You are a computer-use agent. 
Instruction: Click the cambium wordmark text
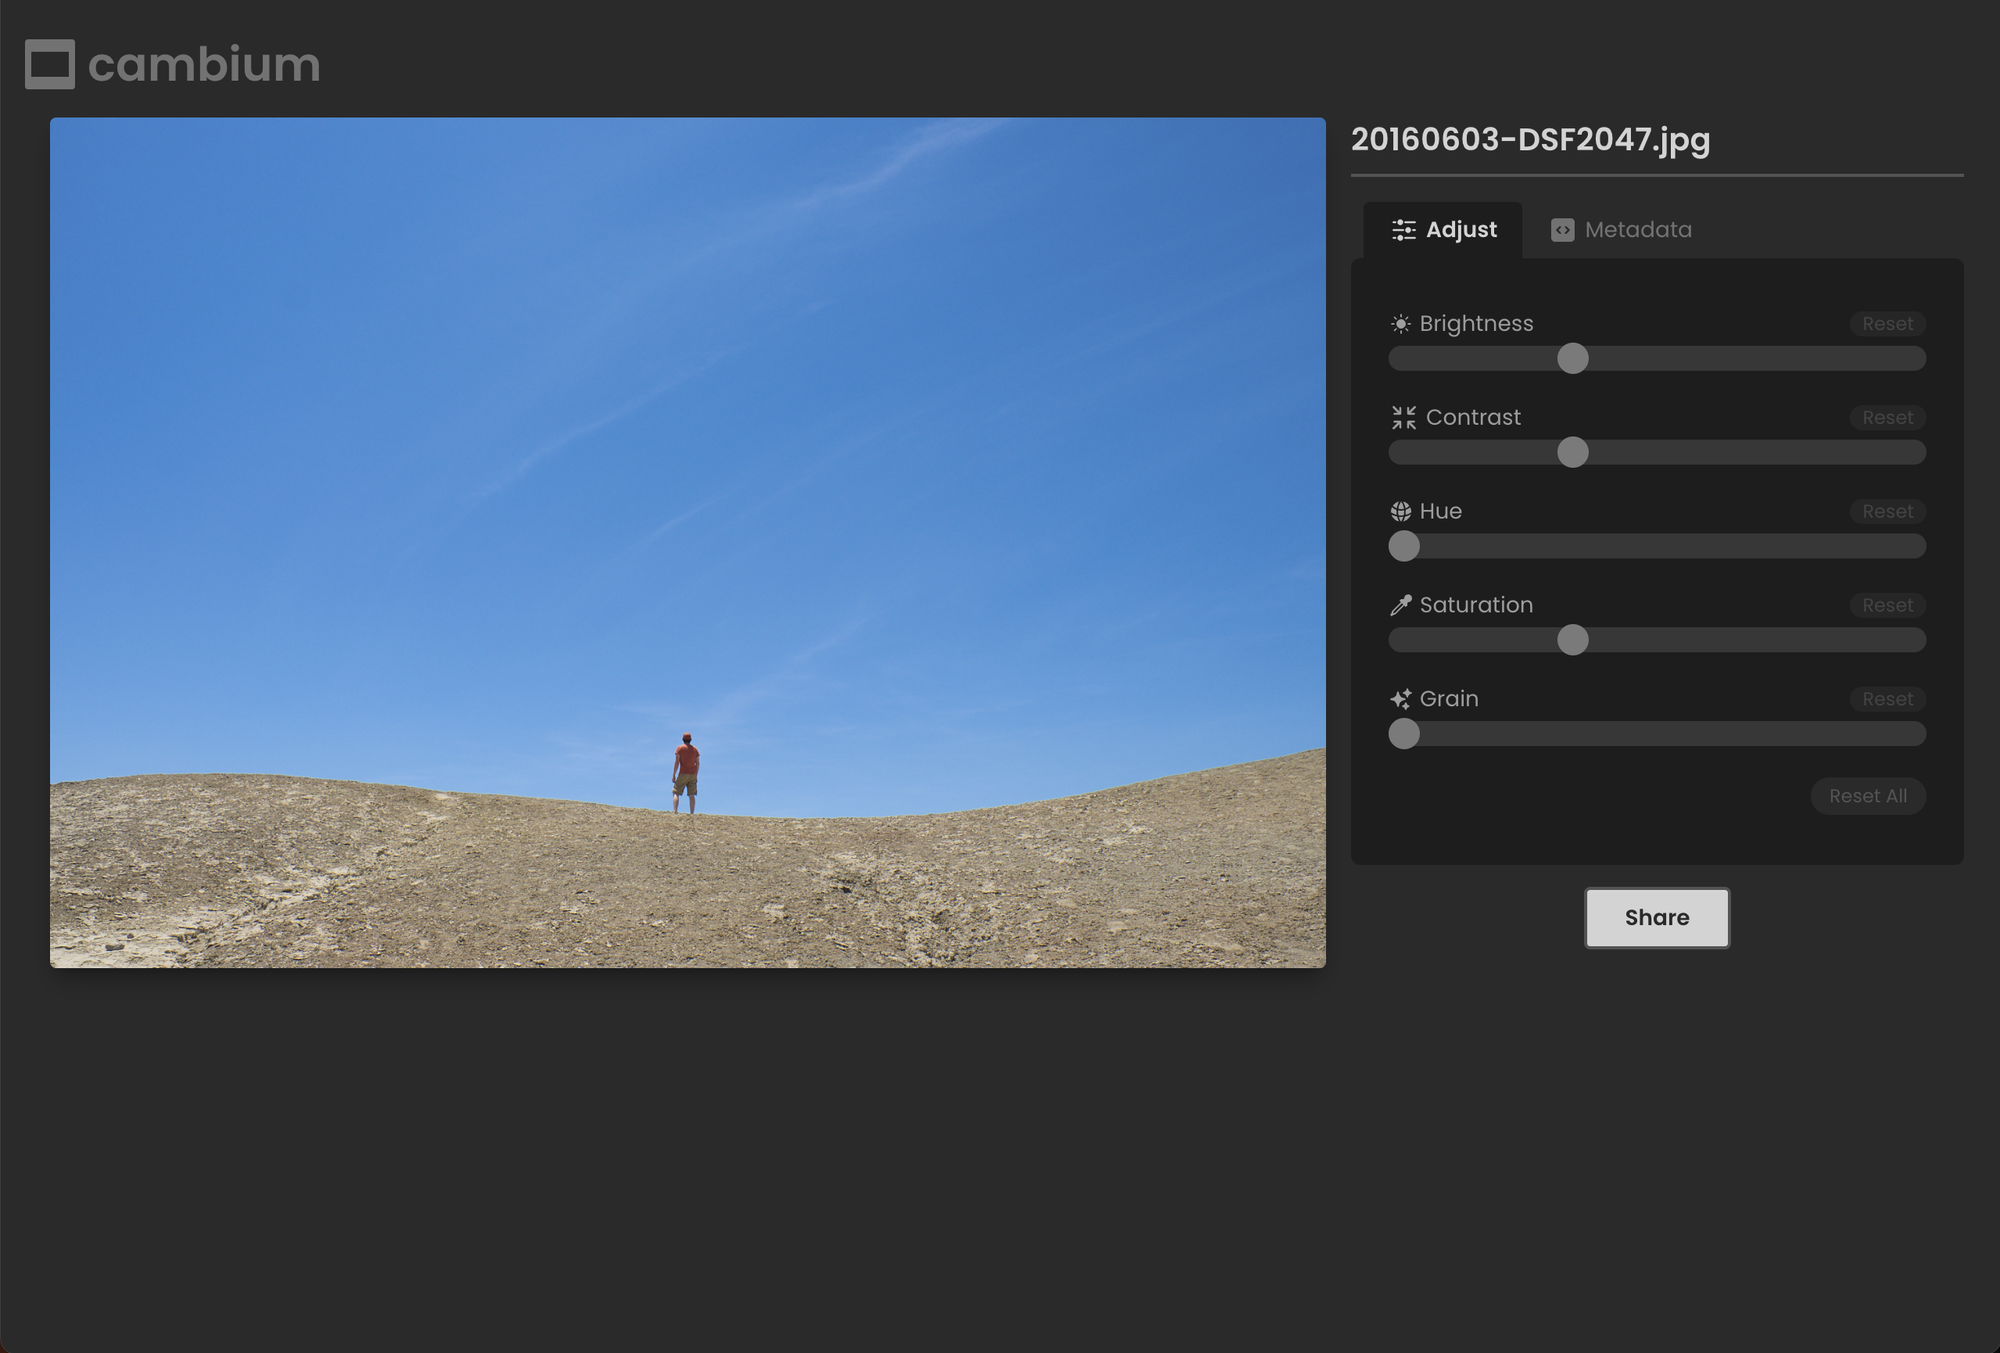pos(204,65)
